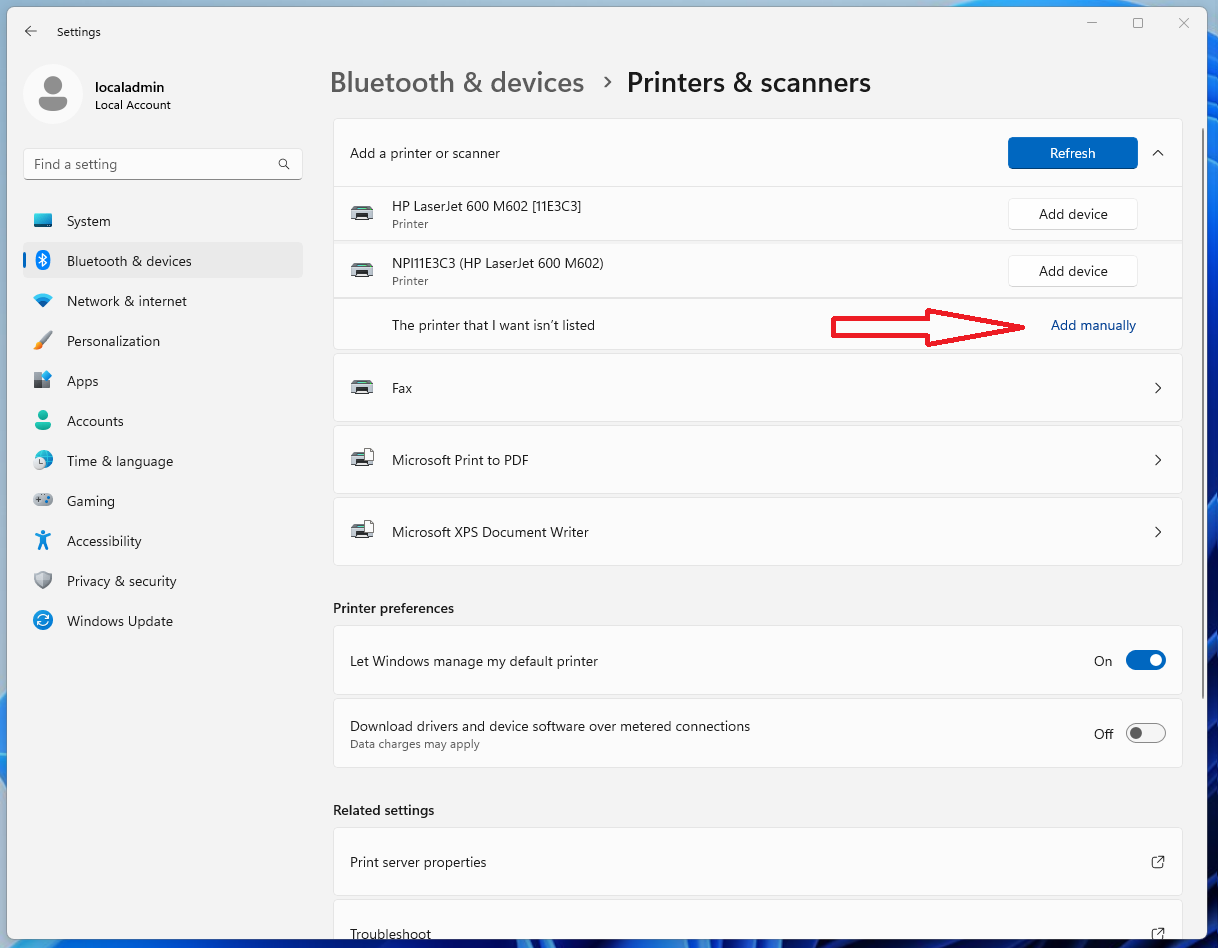Click the "Data charges may apply" text
The image size is (1218, 948).
tap(415, 744)
